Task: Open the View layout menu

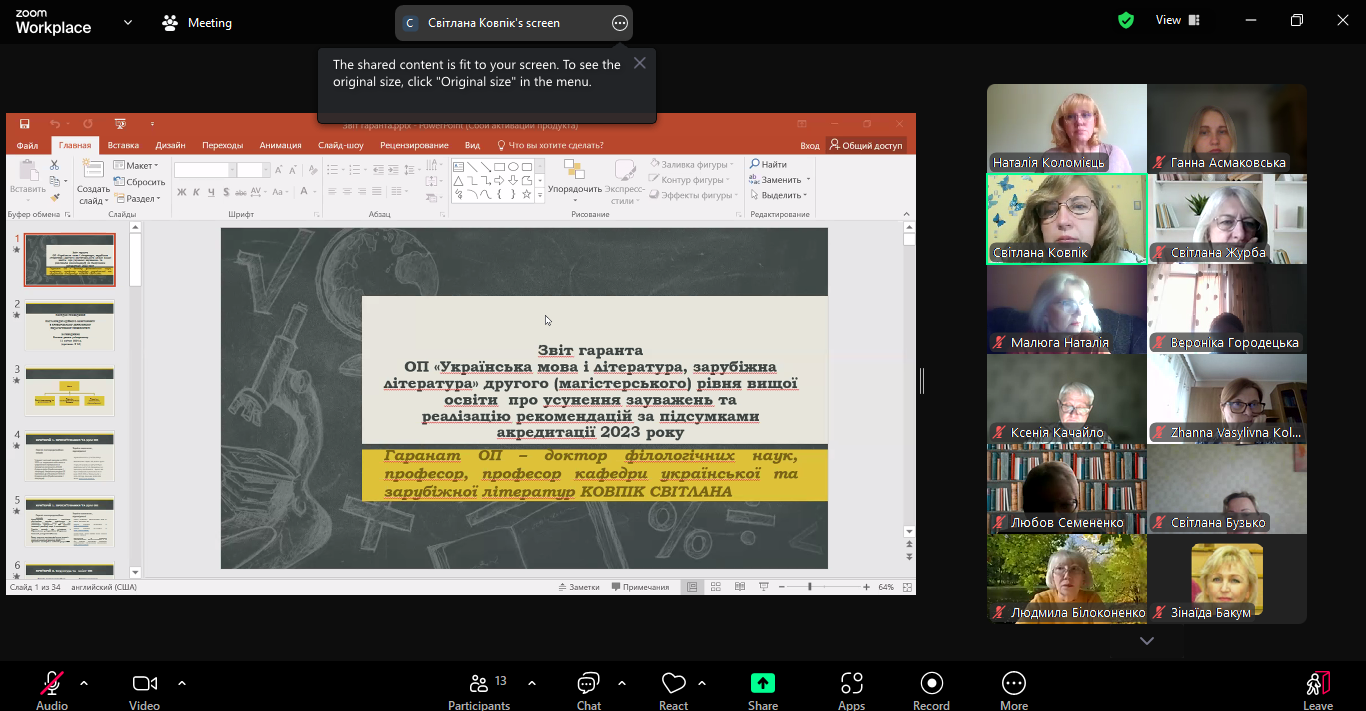Action: click(x=1177, y=20)
